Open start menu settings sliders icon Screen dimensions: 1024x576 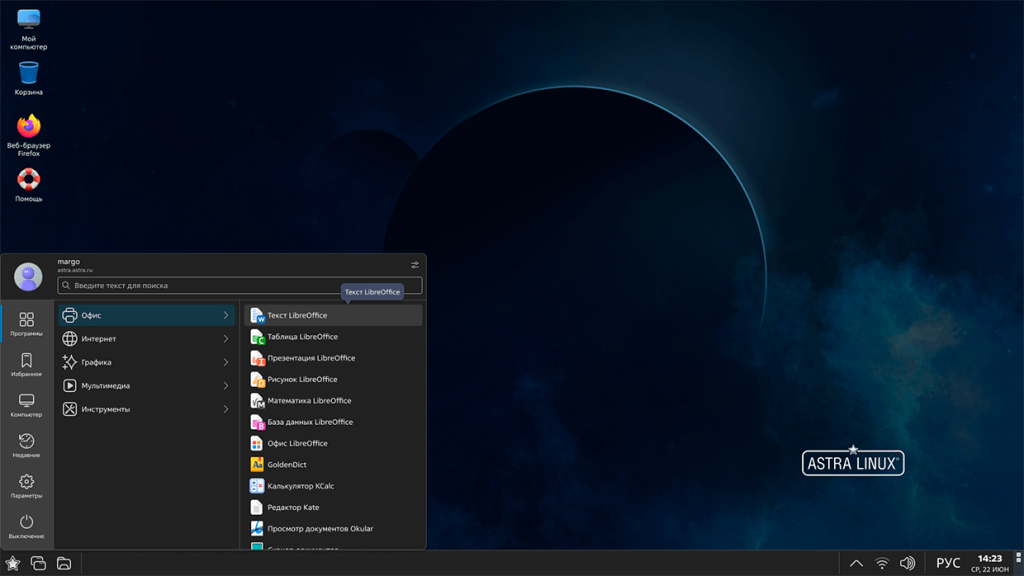tap(415, 265)
